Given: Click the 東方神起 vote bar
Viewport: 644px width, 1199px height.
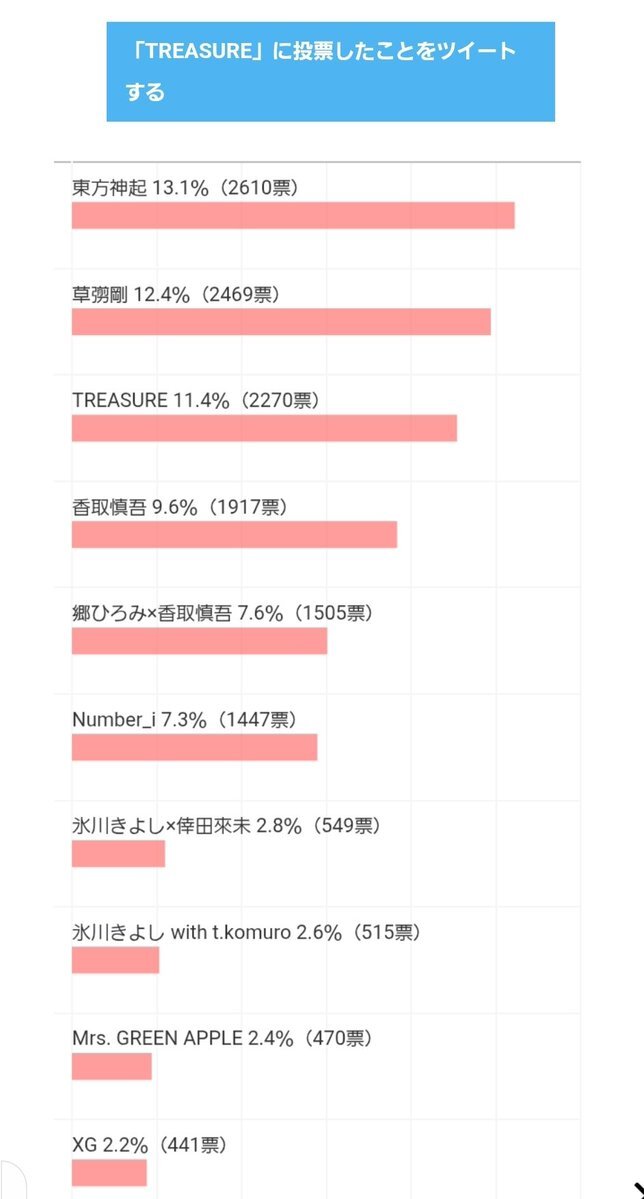Looking at the screenshot, I should tap(293, 216).
